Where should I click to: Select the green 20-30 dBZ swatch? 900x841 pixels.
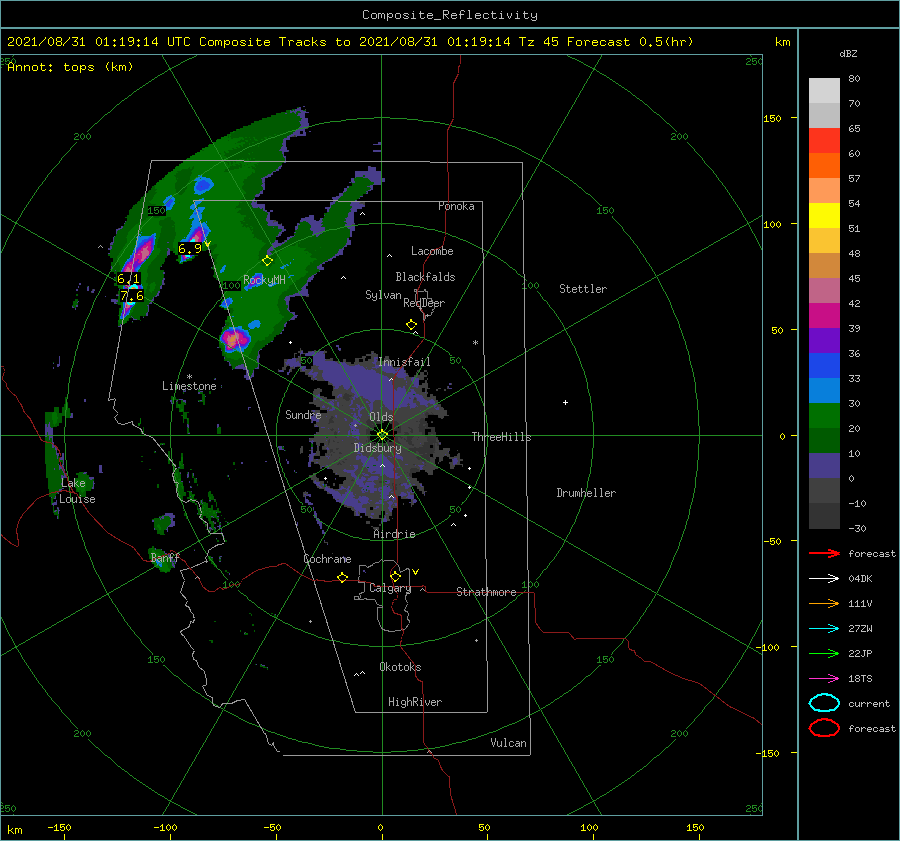(x=824, y=416)
